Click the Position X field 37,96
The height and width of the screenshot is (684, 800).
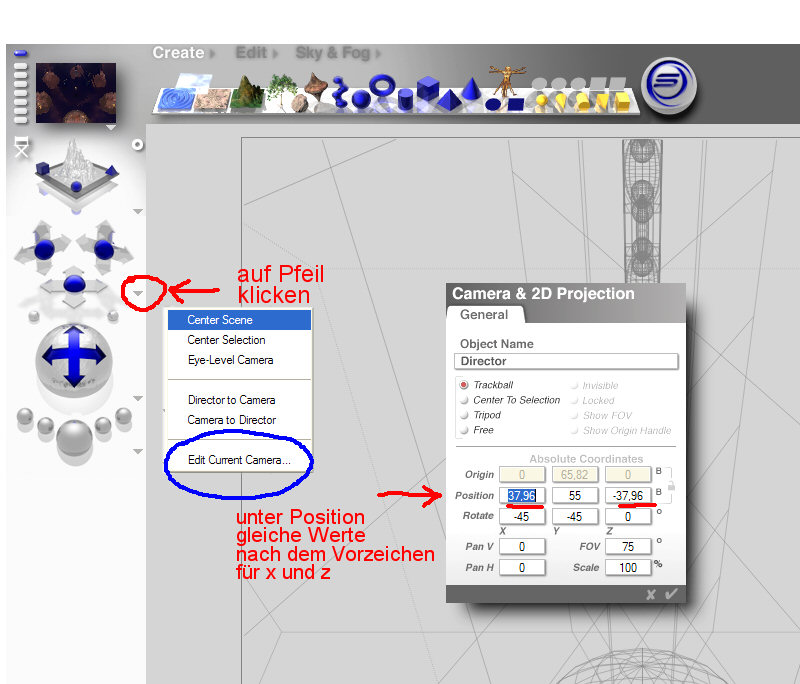(522, 496)
